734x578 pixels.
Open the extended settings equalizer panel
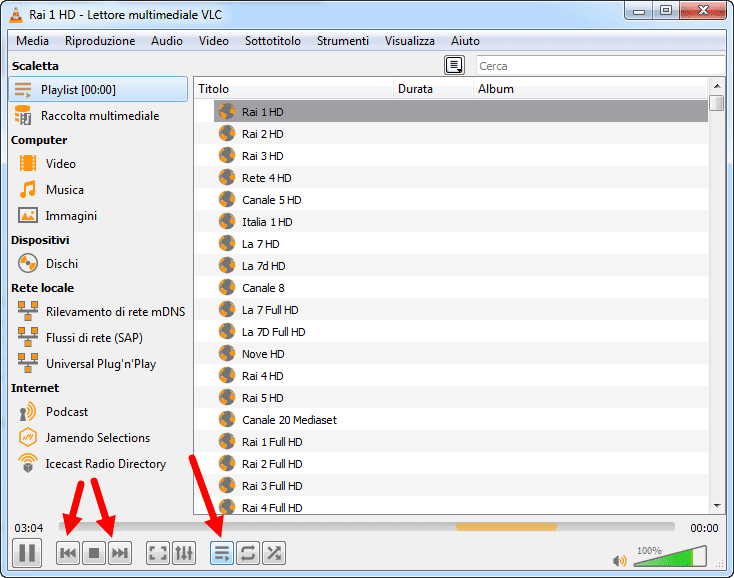tap(184, 553)
